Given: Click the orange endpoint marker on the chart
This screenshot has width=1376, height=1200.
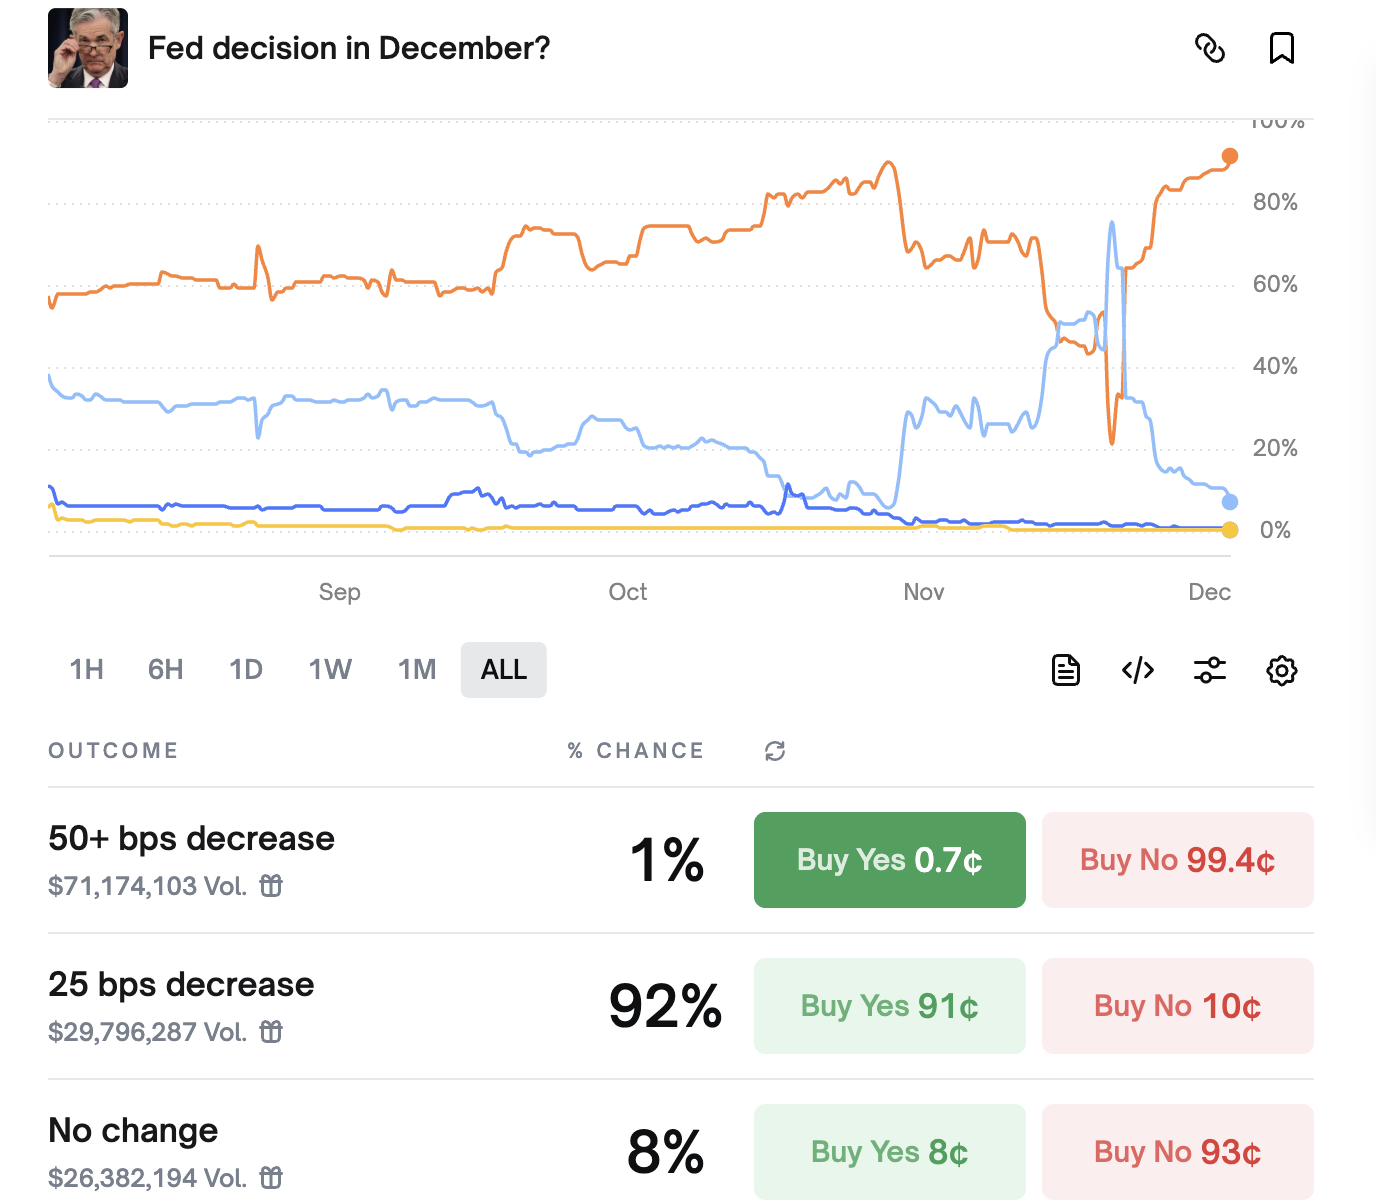Looking at the screenshot, I should point(1229,156).
